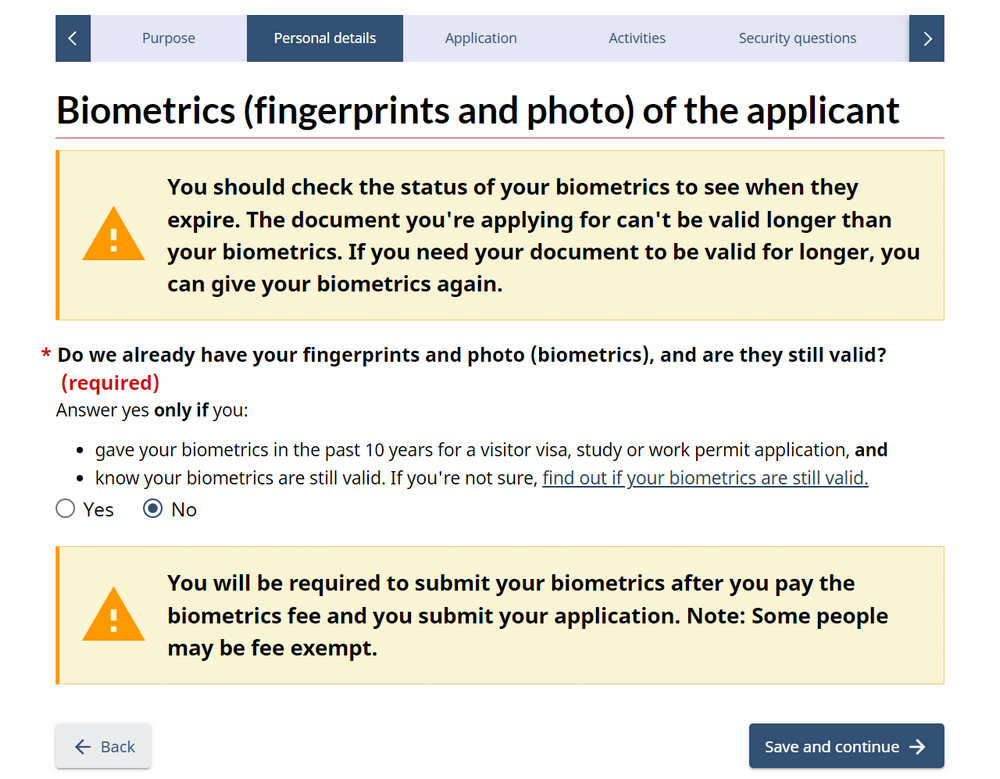Follow the 'find out if your biometrics are still valid' link
Viewport: 1000px width, 779px height.
tap(705, 478)
